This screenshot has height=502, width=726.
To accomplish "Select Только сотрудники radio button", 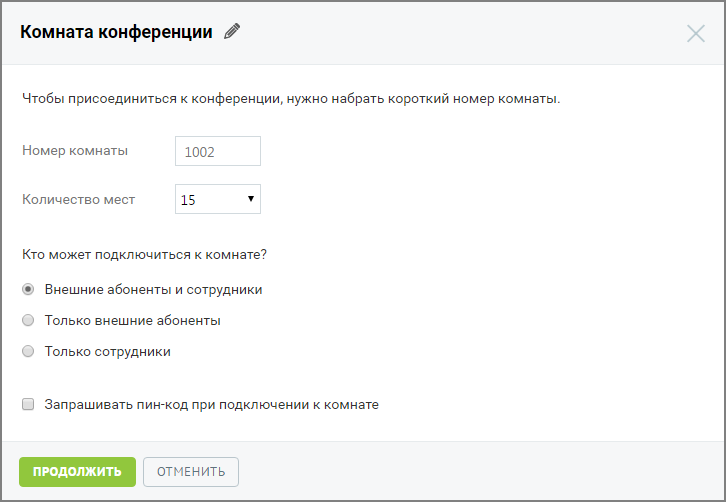I will pyautogui.click(x=28, y=351).
